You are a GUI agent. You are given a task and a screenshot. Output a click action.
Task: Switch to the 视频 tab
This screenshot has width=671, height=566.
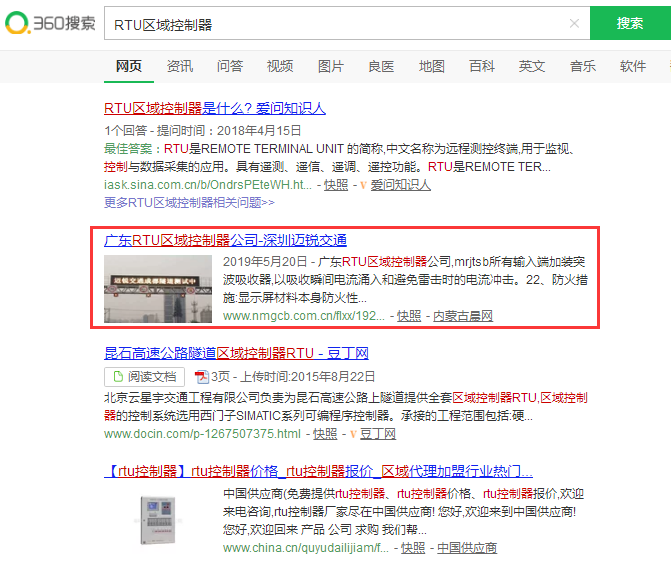280,66
